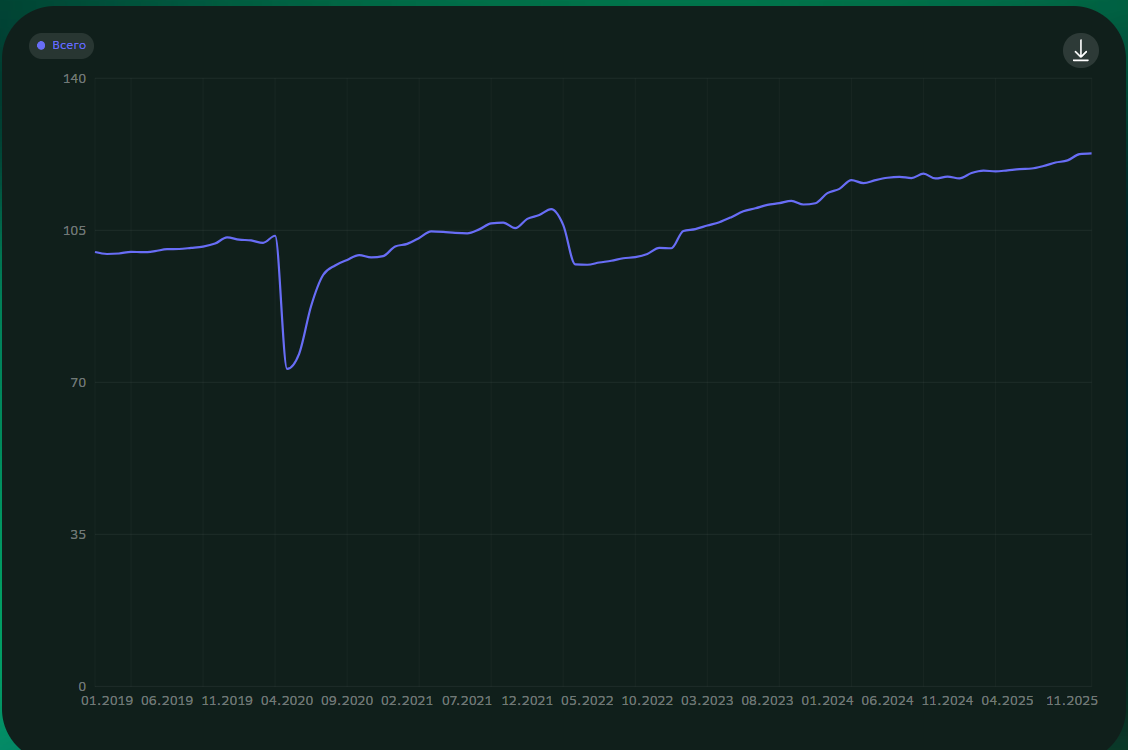Click the 09.2020 x-axis label
This screenshot has height=750, width=1128.
point(347,700)
